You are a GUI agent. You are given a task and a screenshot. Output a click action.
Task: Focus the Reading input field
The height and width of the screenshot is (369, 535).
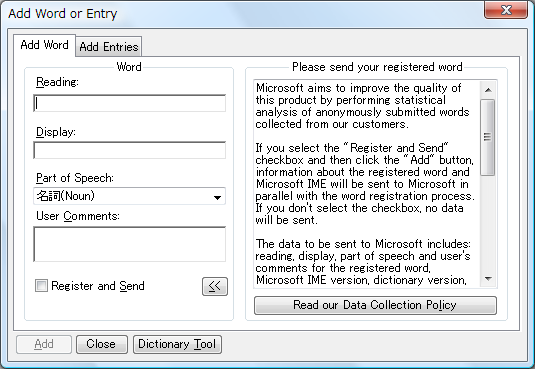click(x=130, y=103)
